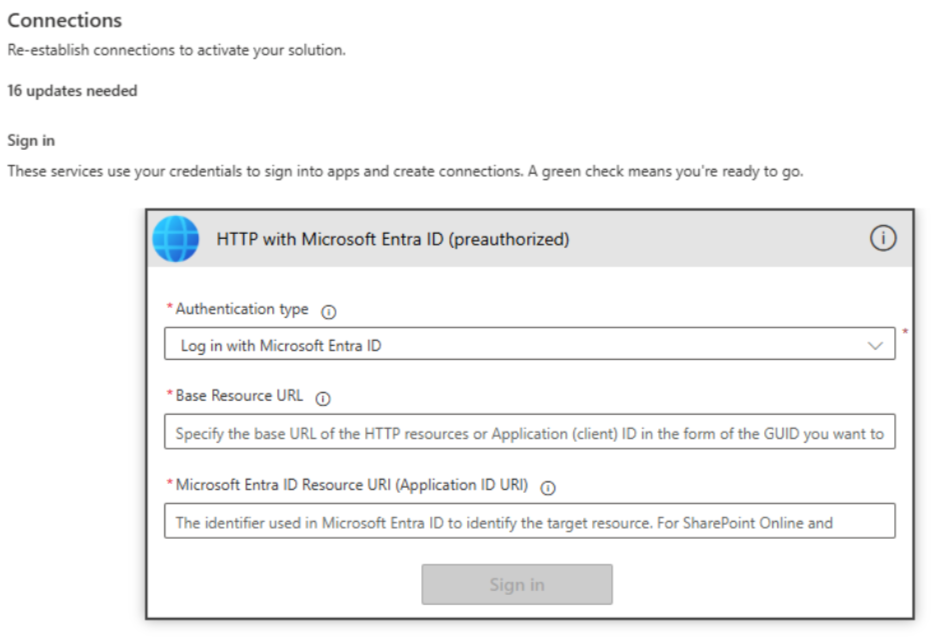The height and width of the screenshot is (637, 946).
Task: Click 'Re-establish connections to activate your solution' text
Action: click(177, 50)
